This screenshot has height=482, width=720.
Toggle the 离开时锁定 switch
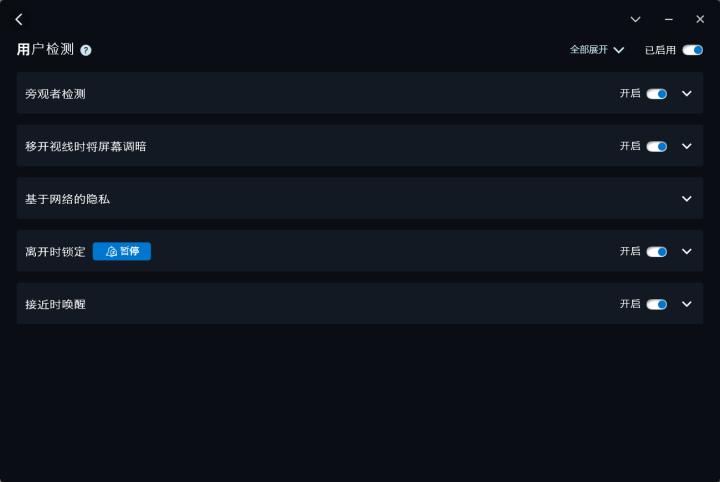(657, 252)
